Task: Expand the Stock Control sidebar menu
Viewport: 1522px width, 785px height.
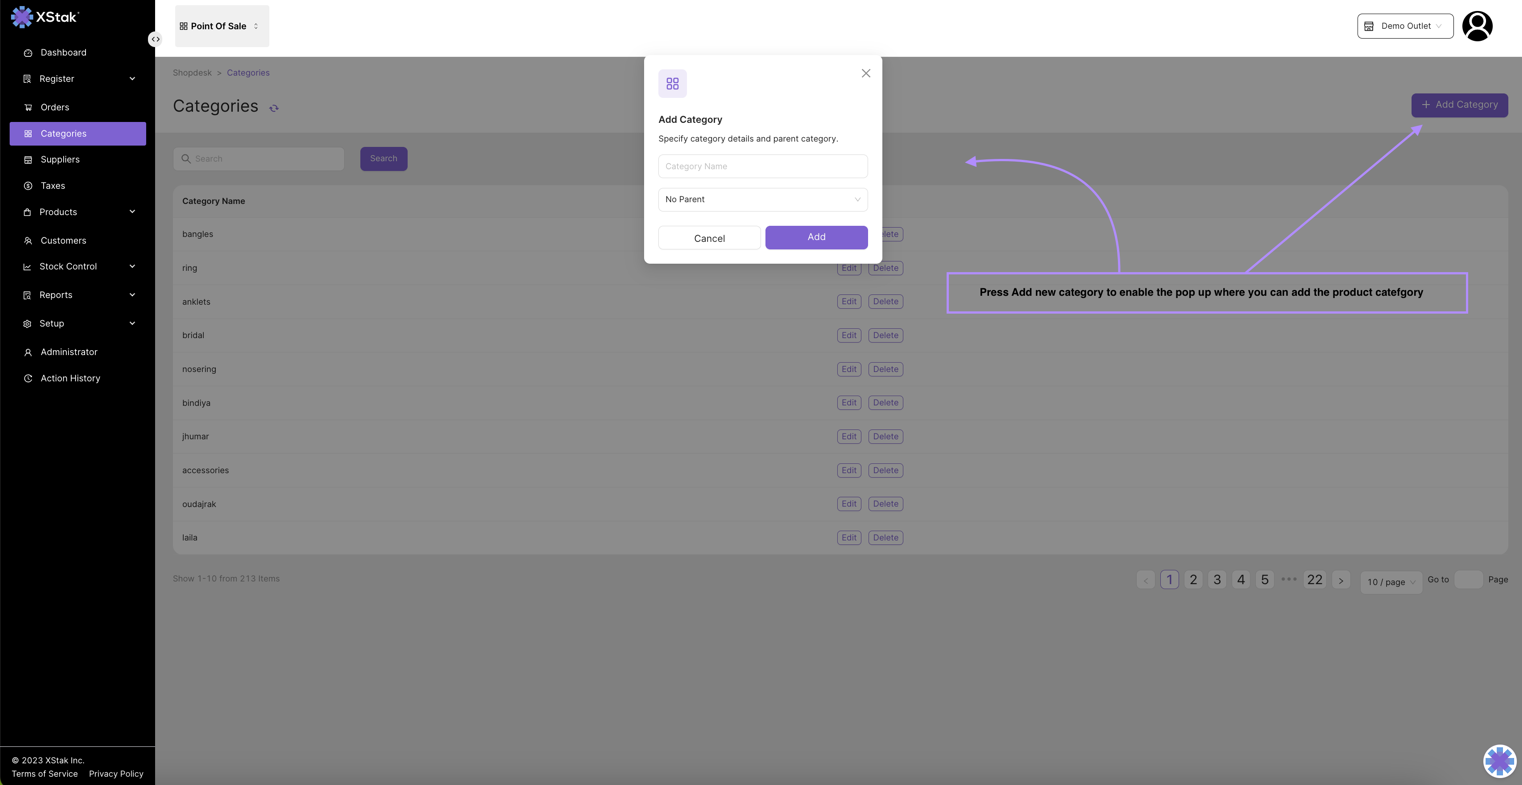Action: (78, 267)
